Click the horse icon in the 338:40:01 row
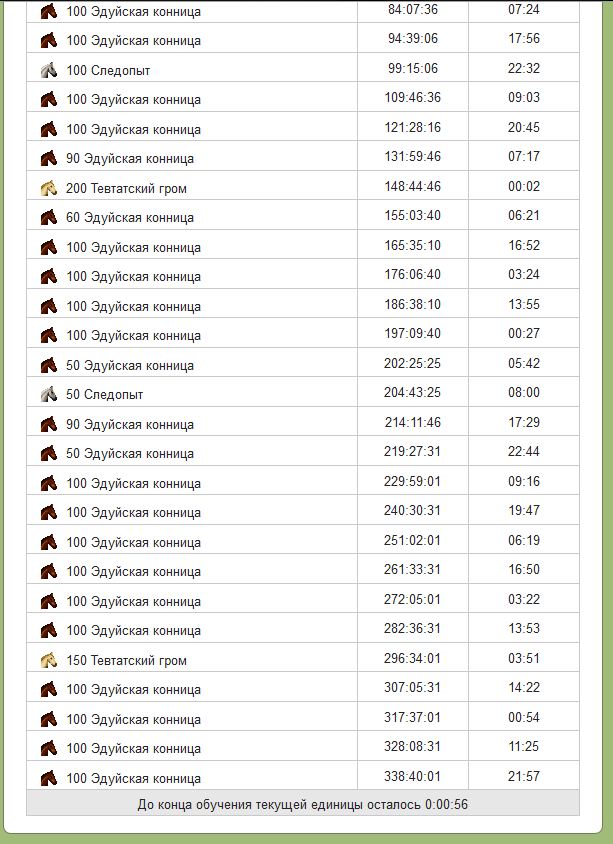Screen dimensions: 613x844 (49, 778)
